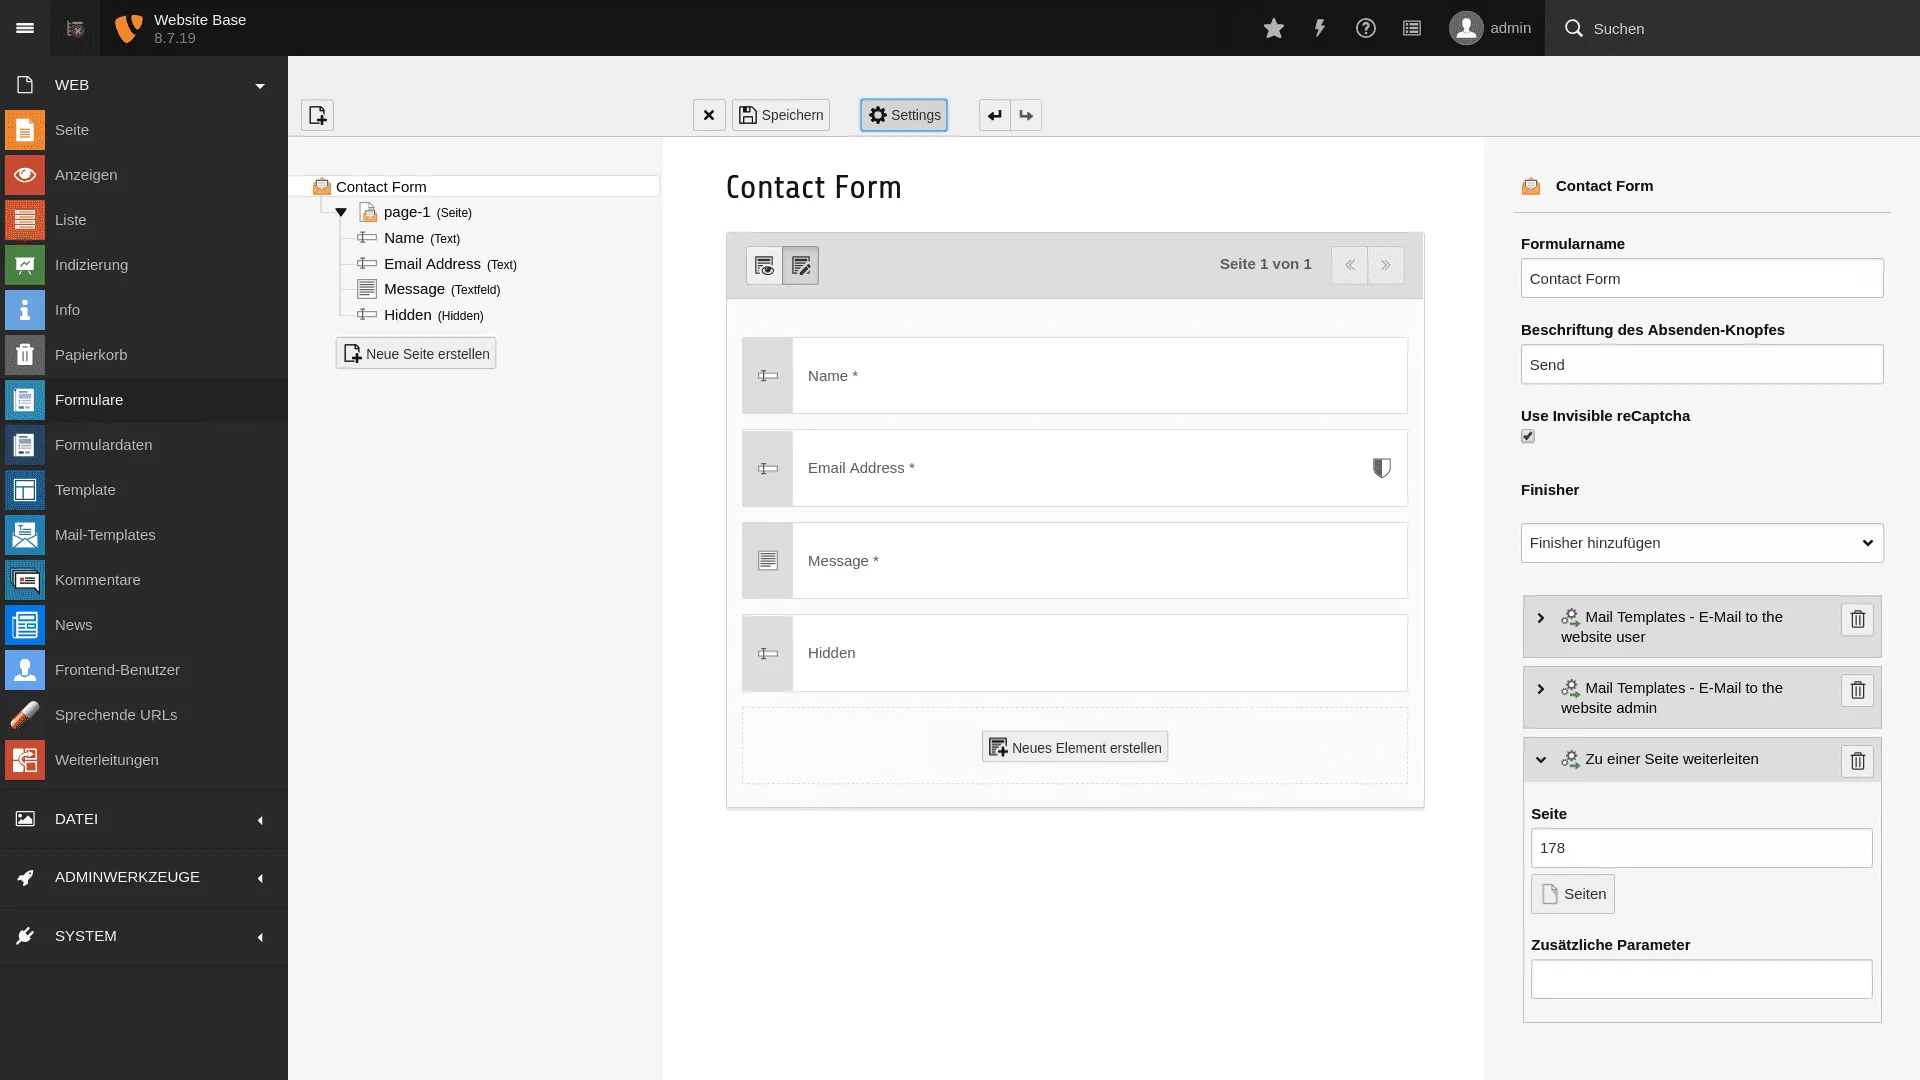Screen dimensions: 1920x1080
Task: Clear caches via the lightning bolt icon
Action: (1319, 28)
